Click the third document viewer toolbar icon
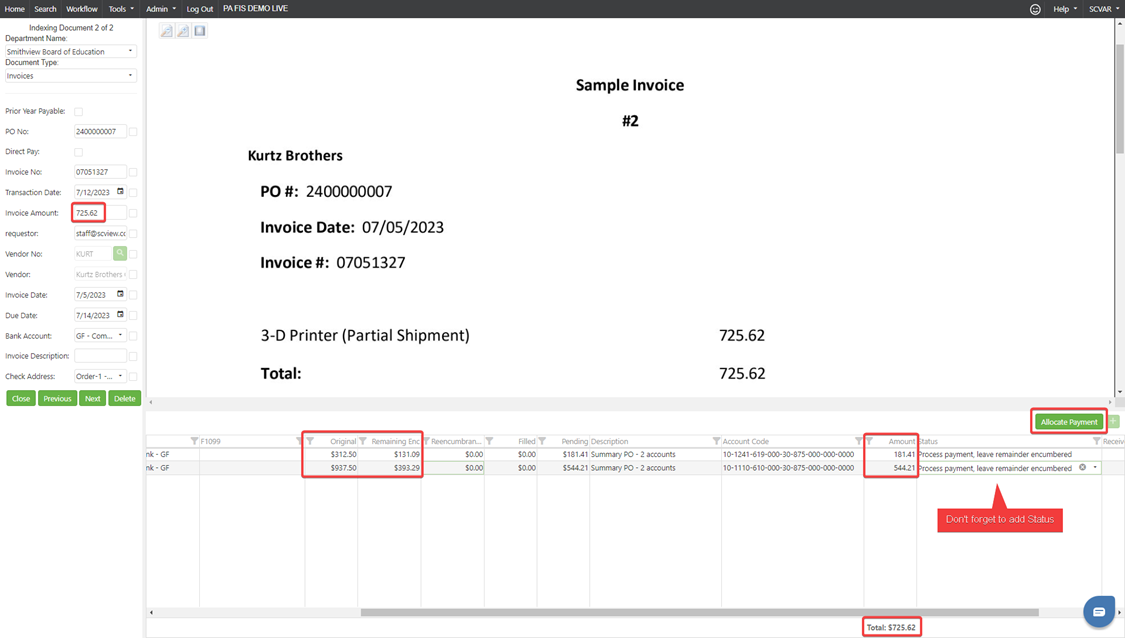Viewport: 1125px width, 638px height. [200, 31]
